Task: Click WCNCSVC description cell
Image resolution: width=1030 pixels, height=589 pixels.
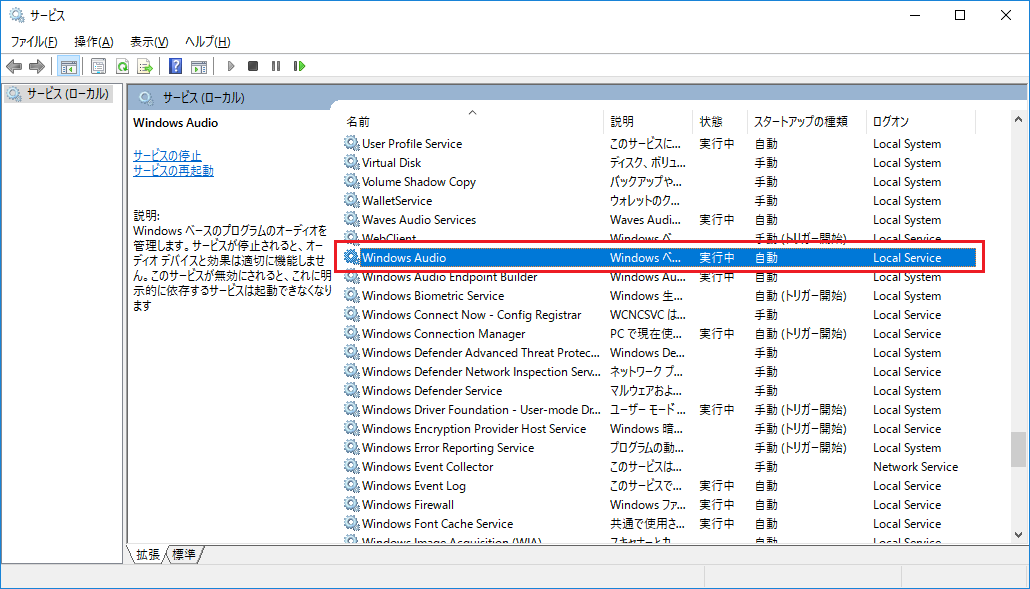Action: [x=647, y=315]
